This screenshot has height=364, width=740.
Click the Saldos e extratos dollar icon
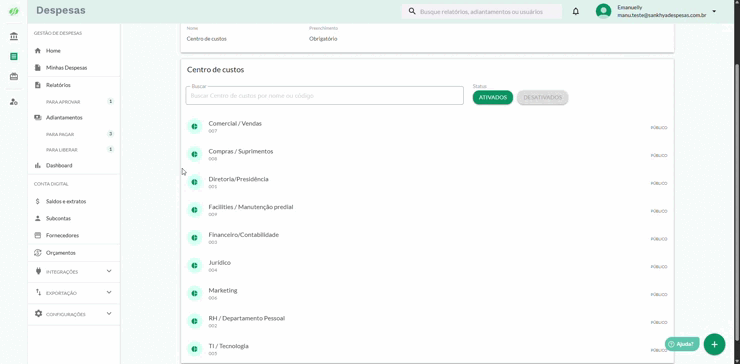coord(38,201)
